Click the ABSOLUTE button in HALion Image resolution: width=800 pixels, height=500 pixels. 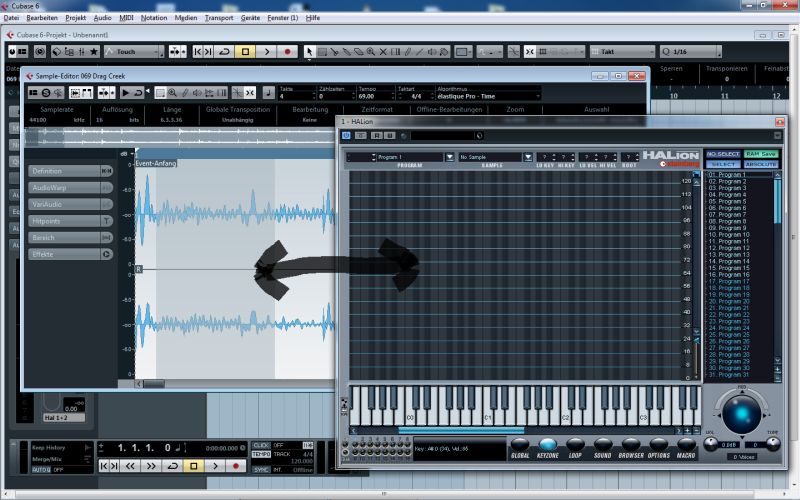(x=760, y=164)
